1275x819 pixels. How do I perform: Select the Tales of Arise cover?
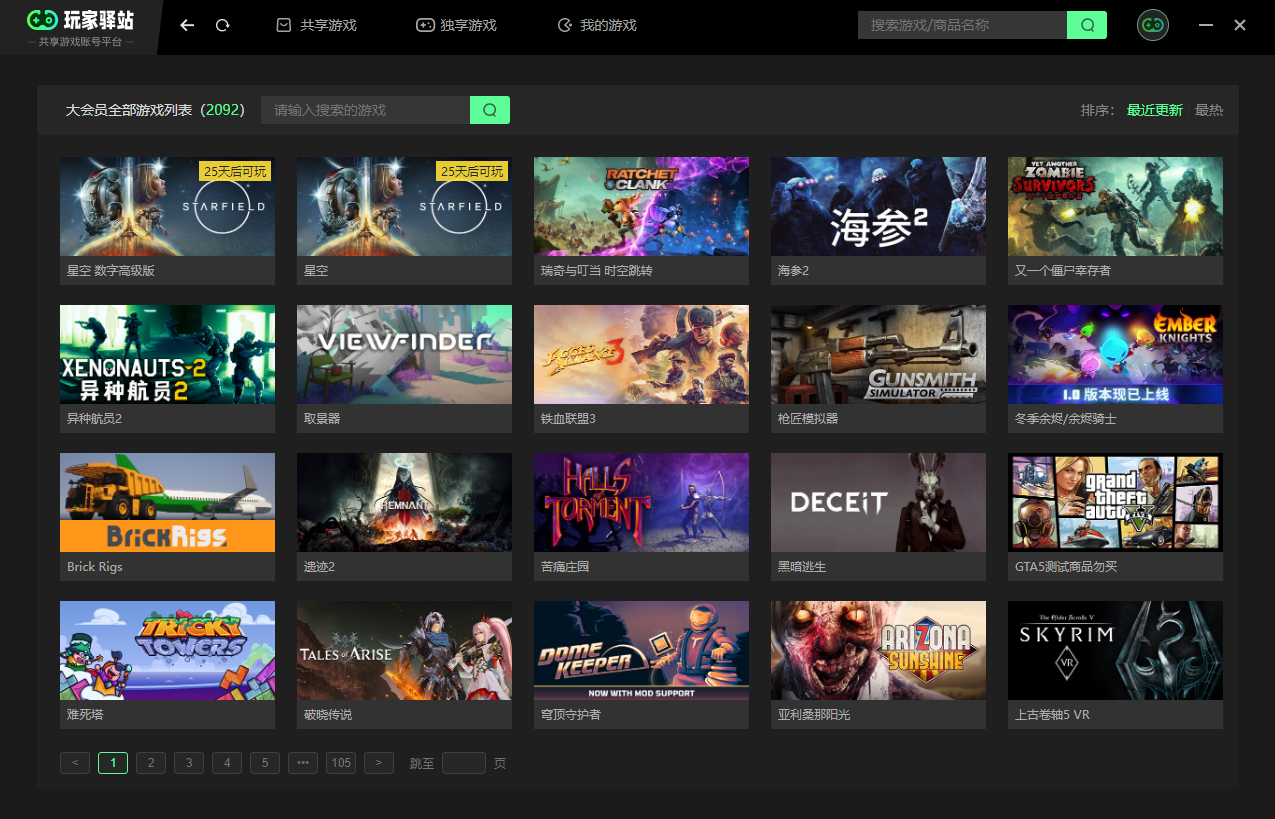coord(404,650)
